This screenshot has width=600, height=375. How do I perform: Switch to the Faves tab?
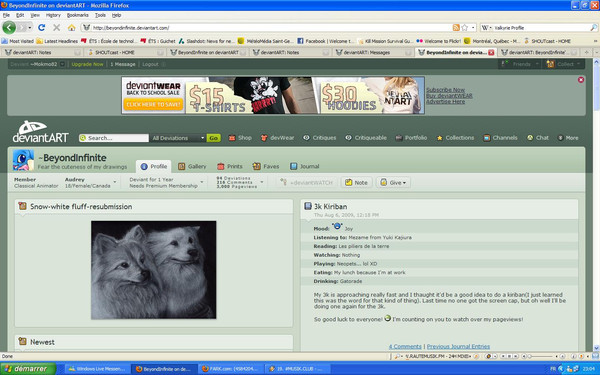click(266, 166)
